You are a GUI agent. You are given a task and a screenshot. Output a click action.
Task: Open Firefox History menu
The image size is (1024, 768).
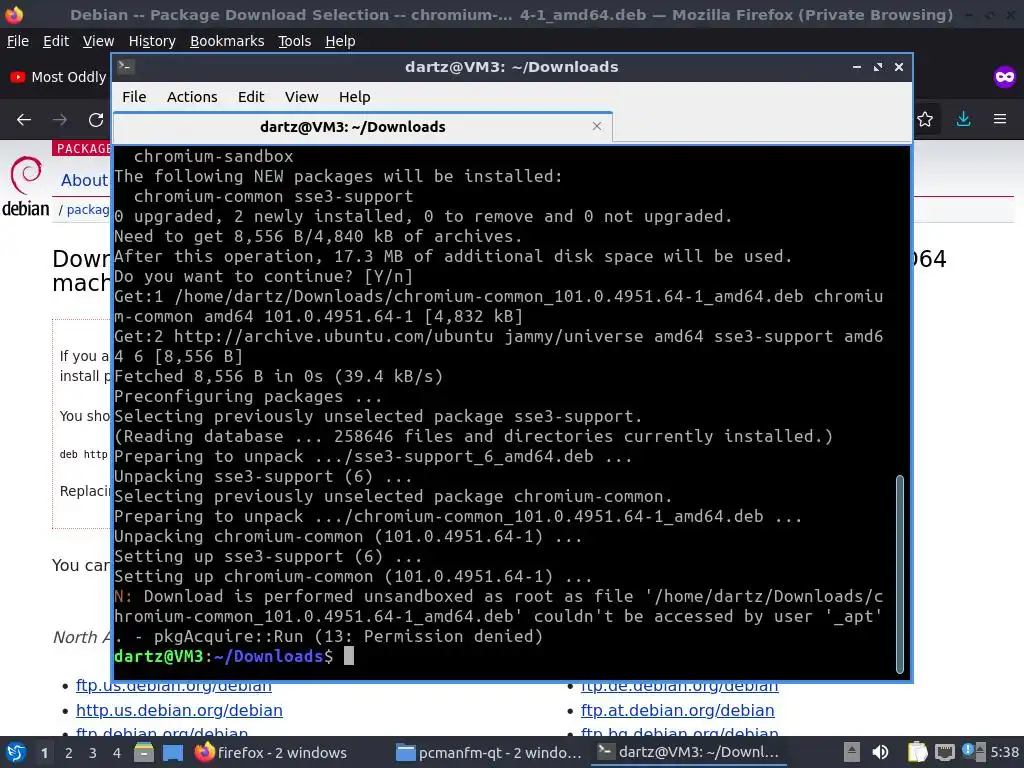pyautogui.click(x=152, y=41)
